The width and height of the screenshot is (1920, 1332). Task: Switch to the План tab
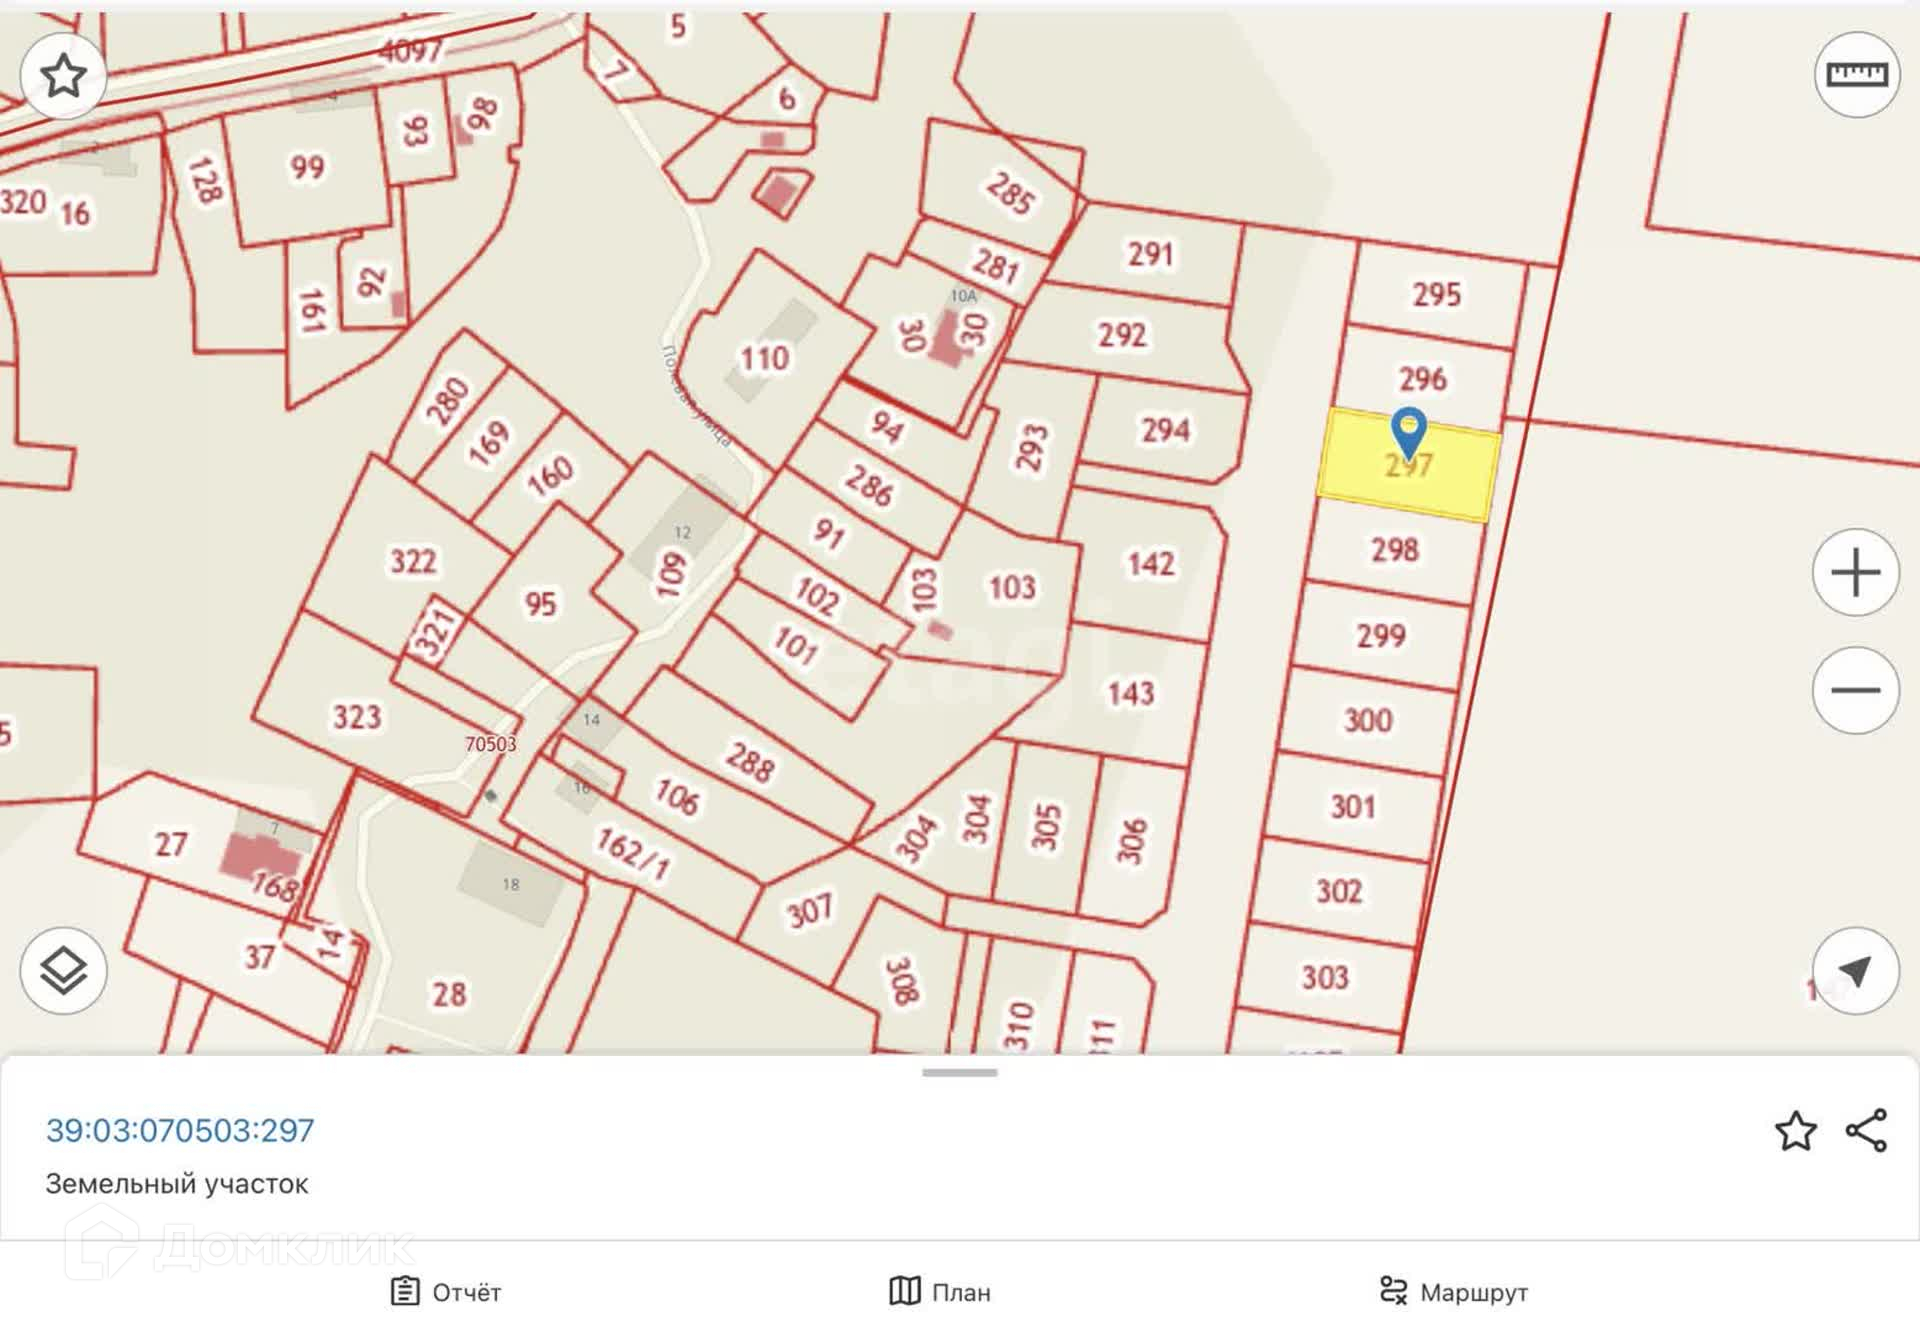click(x=940, y=1292)
